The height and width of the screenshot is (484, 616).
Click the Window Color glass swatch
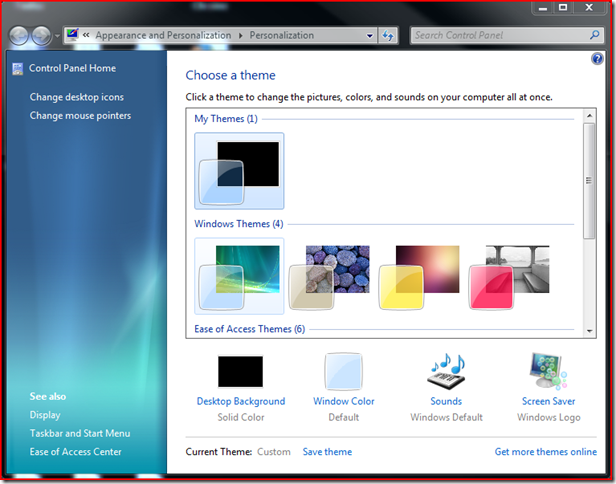(343, 372)
